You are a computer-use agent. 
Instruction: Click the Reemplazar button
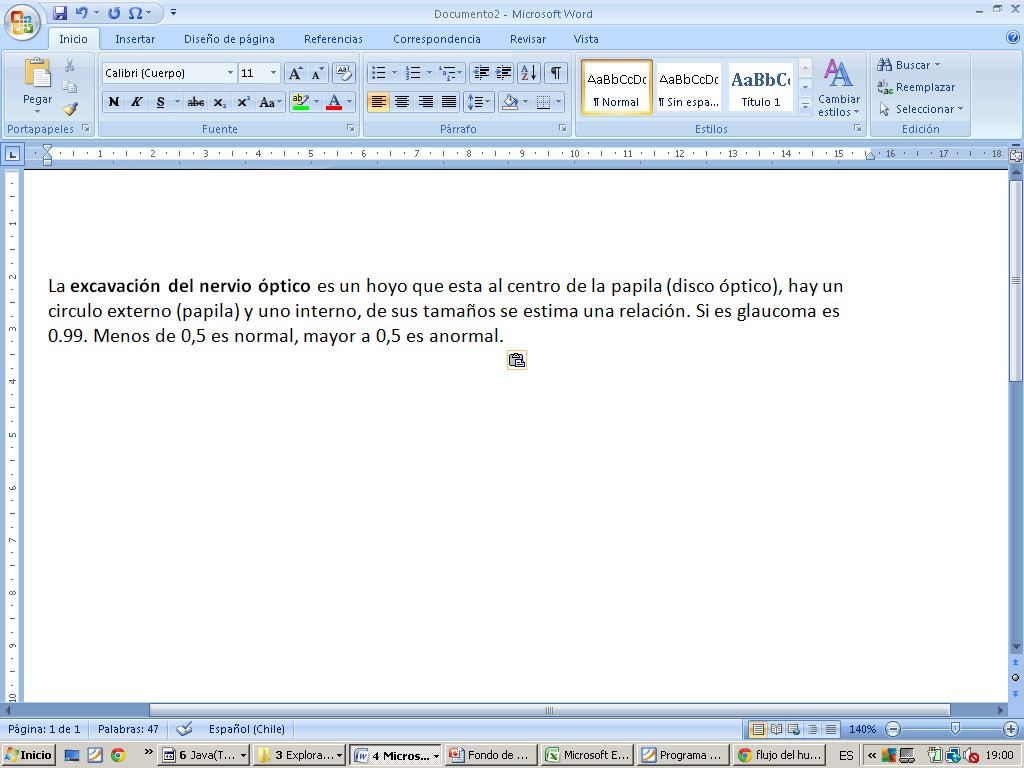[x=917, y=87]
